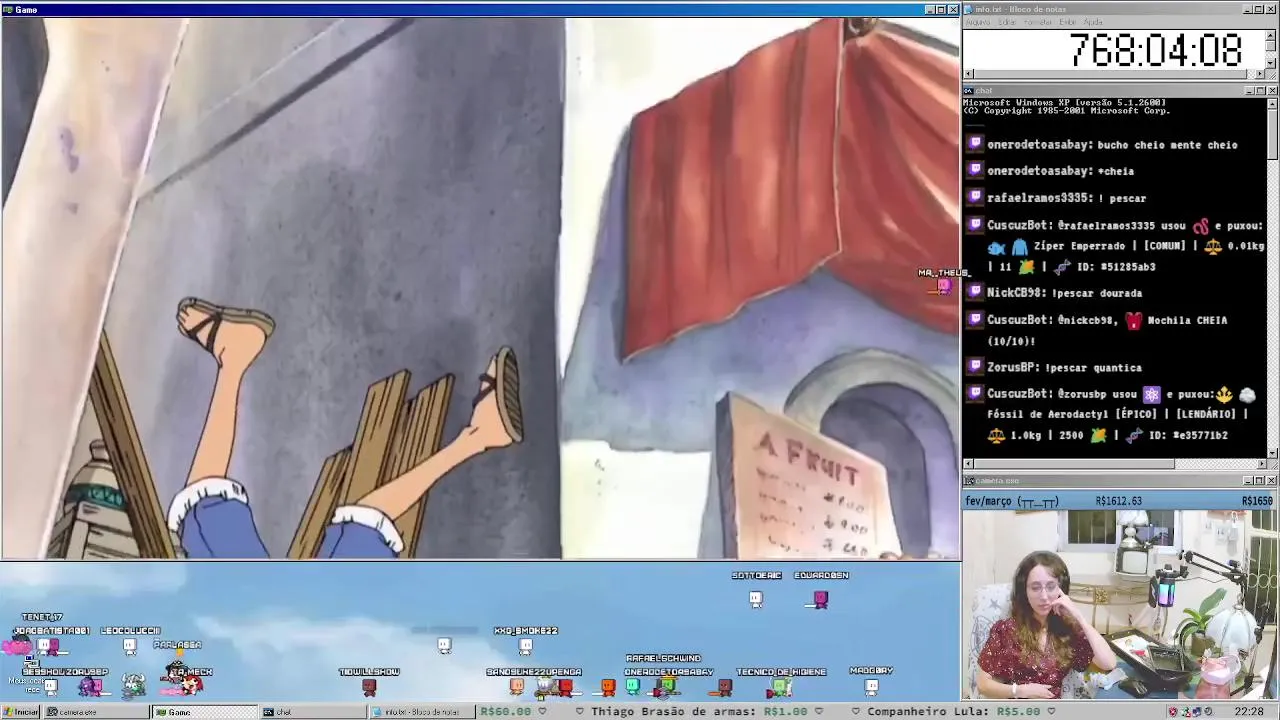Click the EDUARD0SN avatar character
This screenshot has width=1280, height=720.
pos(821,599)
